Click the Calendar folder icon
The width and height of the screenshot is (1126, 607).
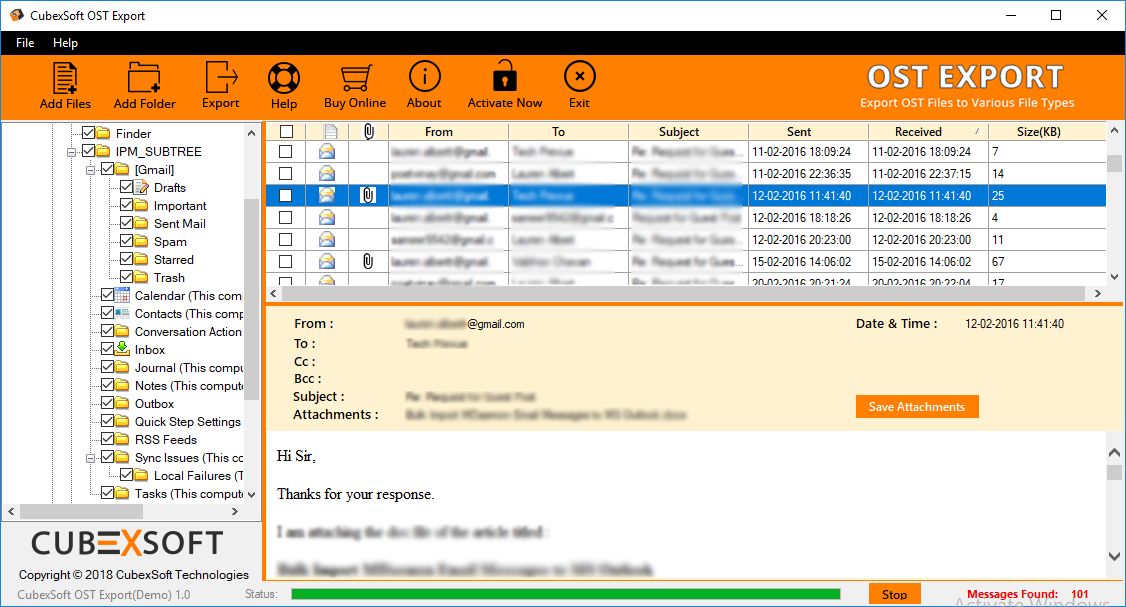[122, 295]
